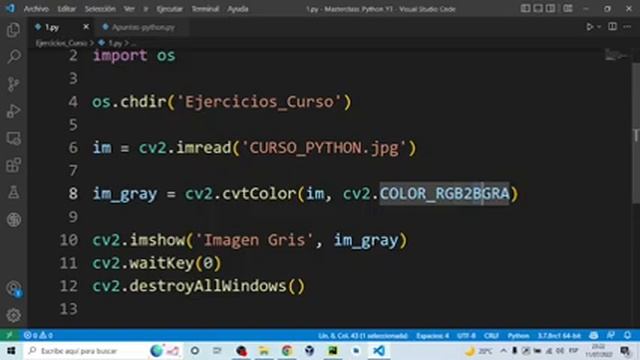
Task: Click the 'Imagen Gris' string
Action: point(255,240)
